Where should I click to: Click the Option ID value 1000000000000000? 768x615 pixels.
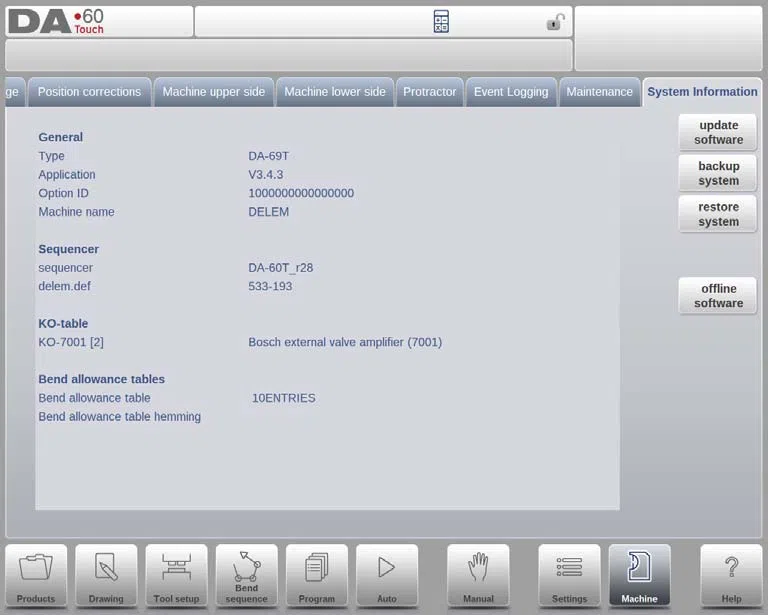[x=301, y=193]
